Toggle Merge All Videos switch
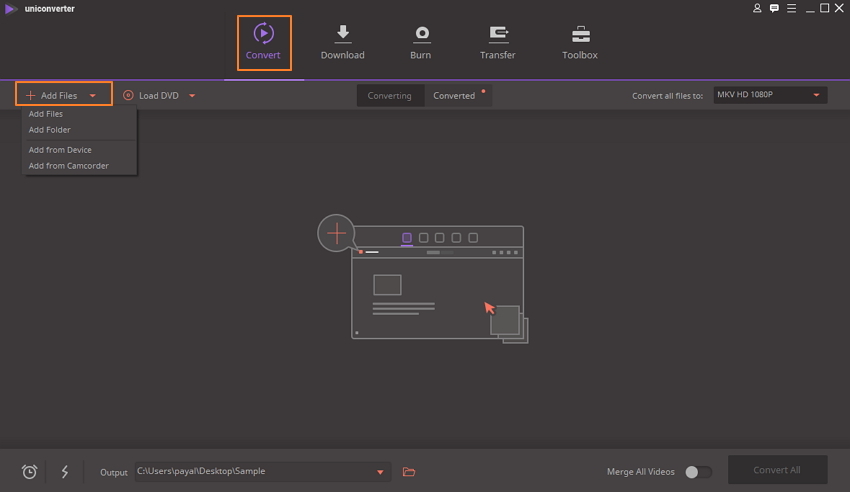Image resolution: width=850 pixels, height=492 pixels. (698, 472)
